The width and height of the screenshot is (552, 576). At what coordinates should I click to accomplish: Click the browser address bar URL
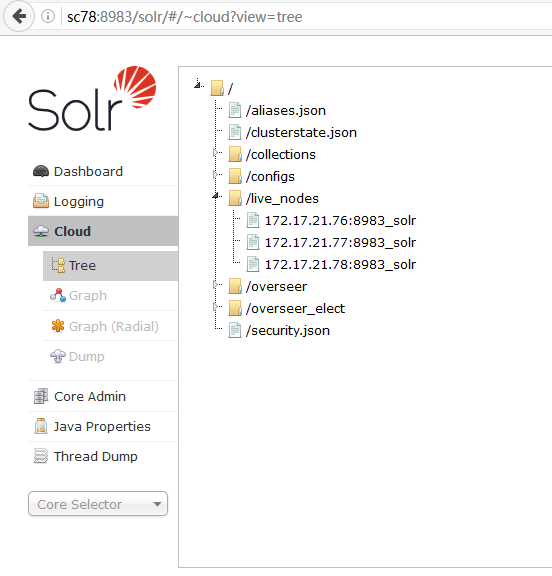tap(185, 17)
